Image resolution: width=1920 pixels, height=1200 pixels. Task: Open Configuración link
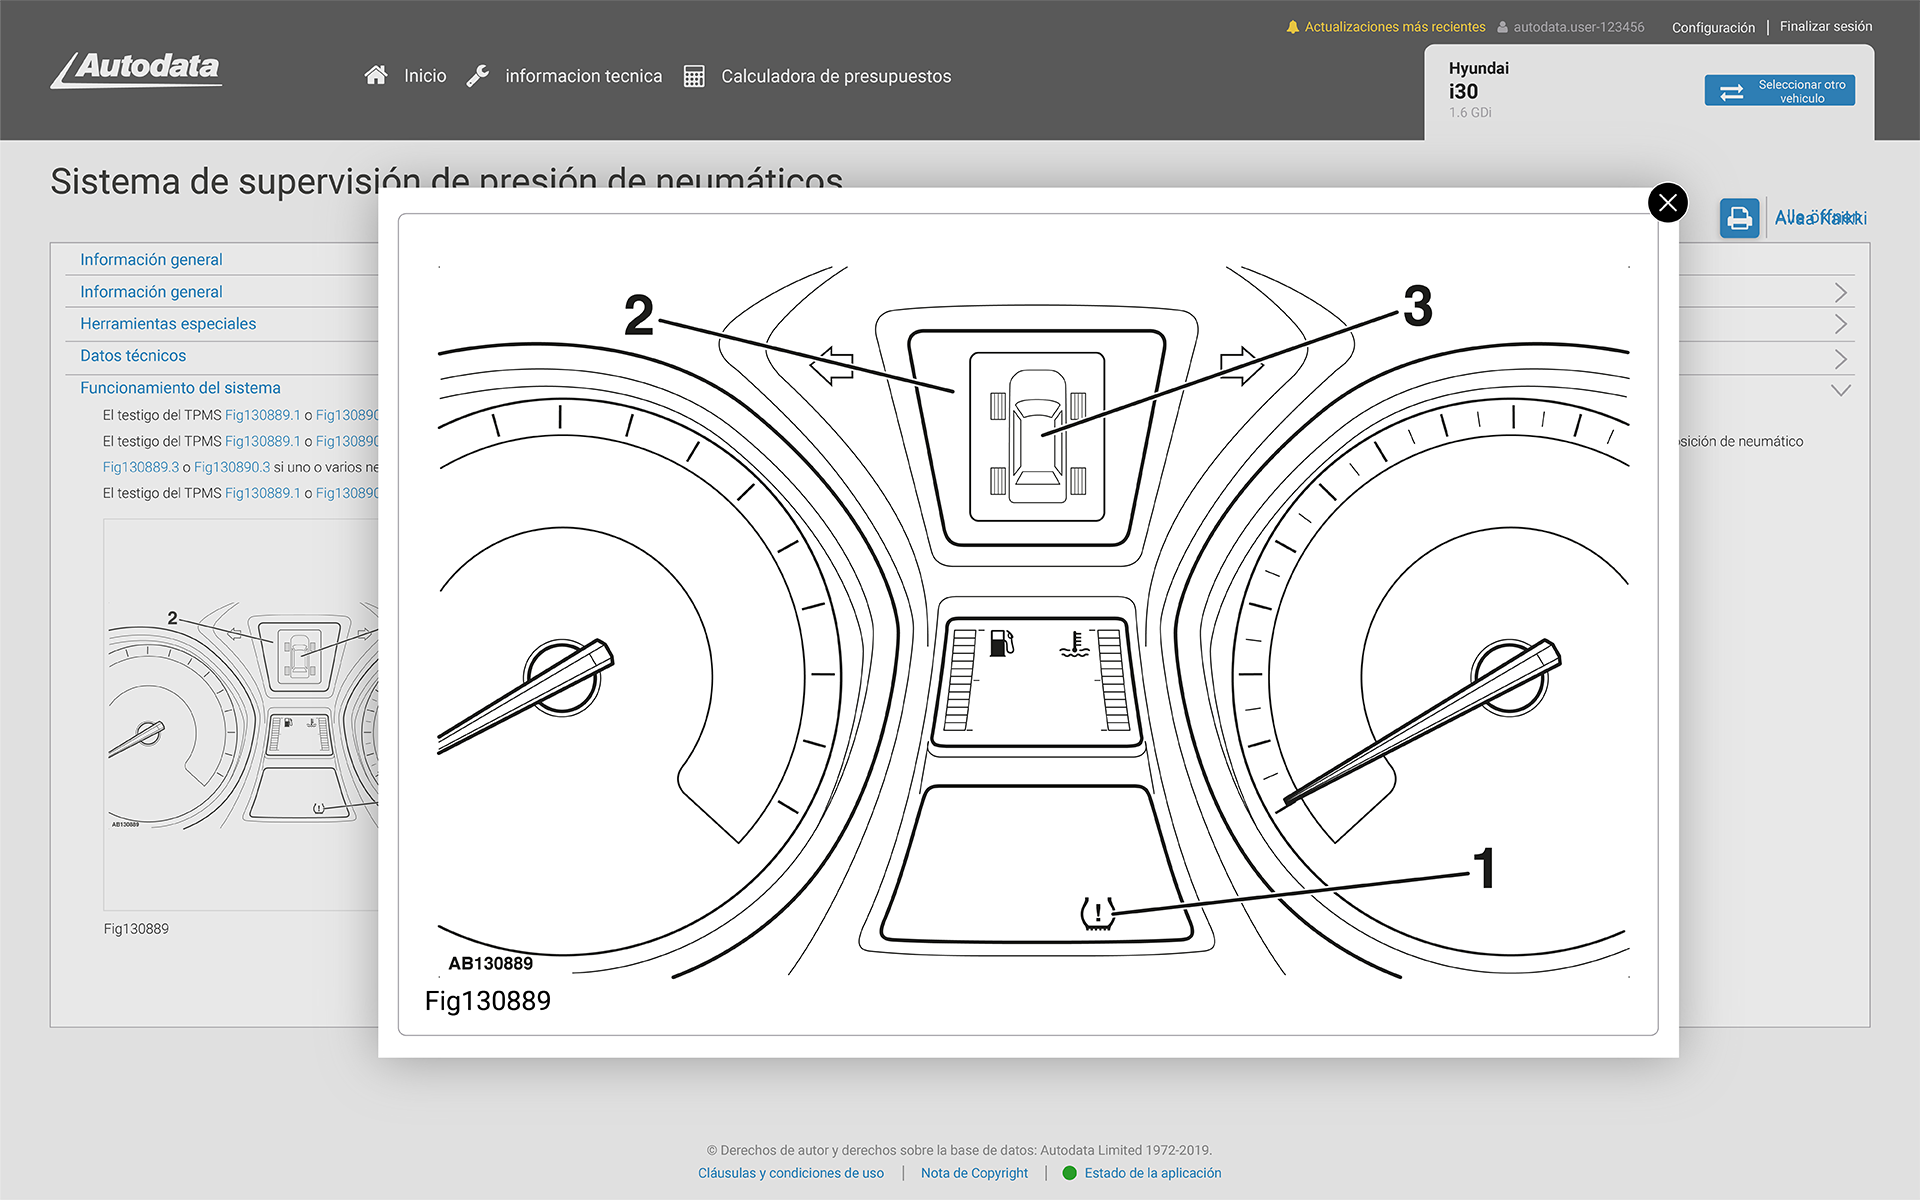pyautogui.click(x=1712, y=27)
